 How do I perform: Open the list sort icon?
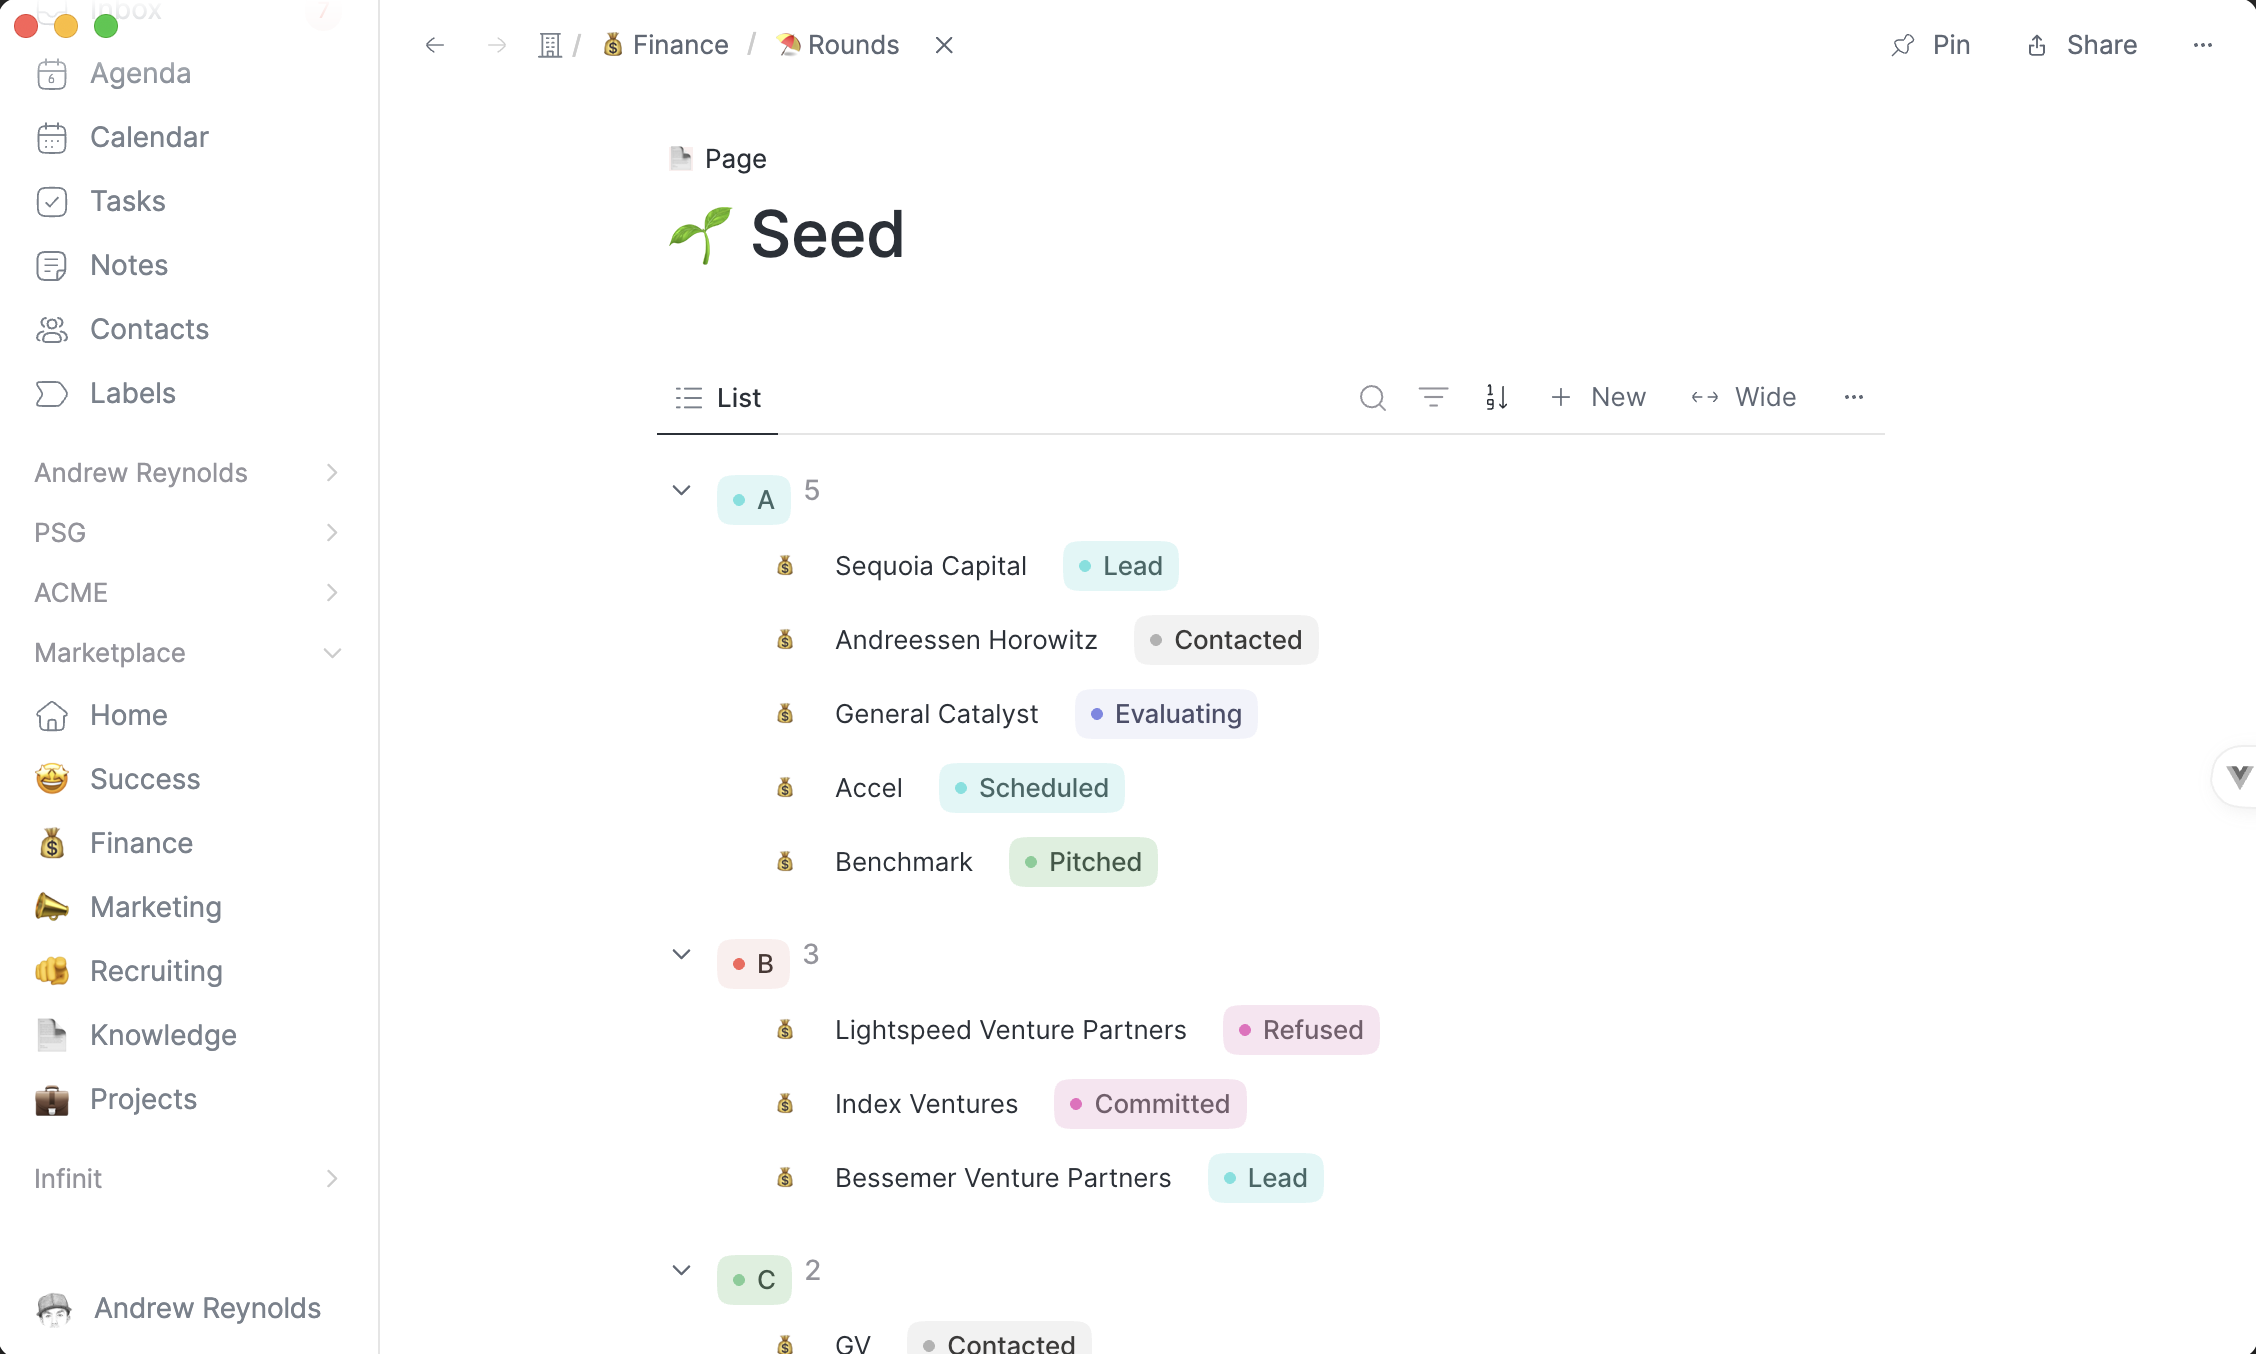coord(1497,398)
